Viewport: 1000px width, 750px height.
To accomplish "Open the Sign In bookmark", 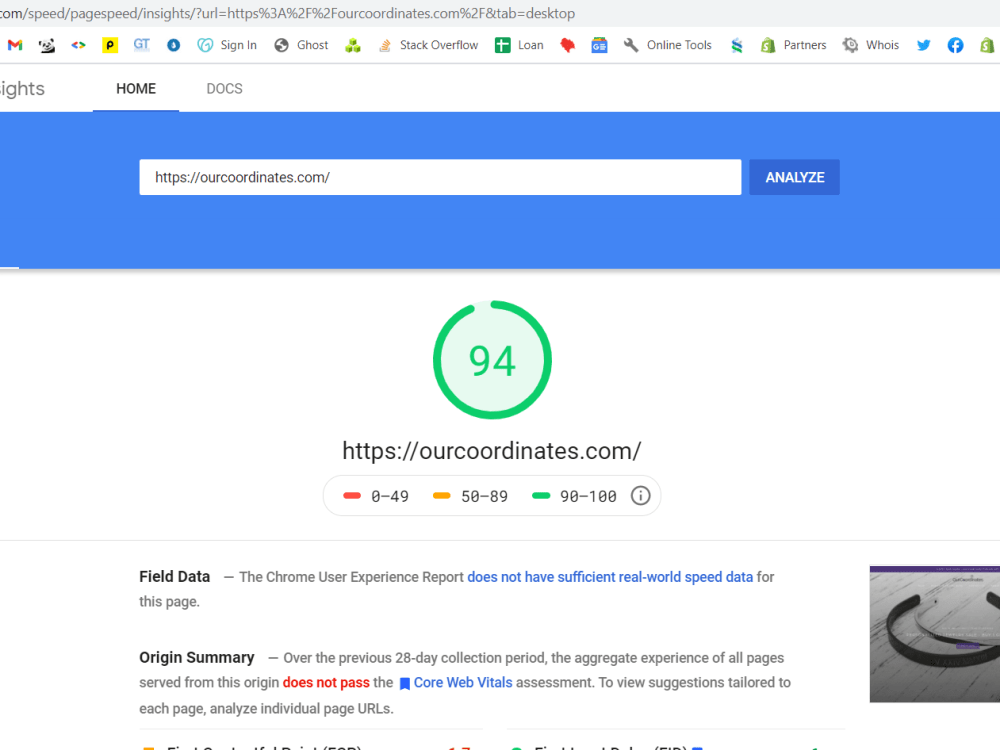I will (227, 45).
